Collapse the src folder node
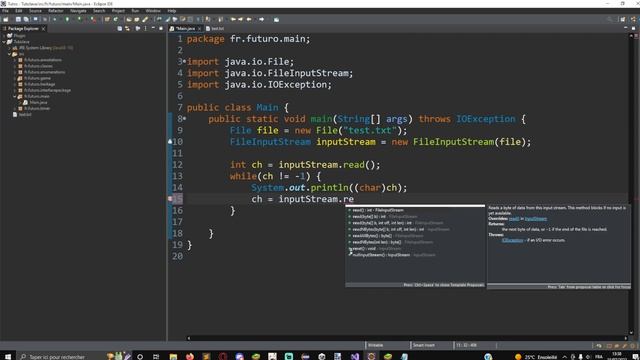Screen dimensions: 640x360 pyautogui.click(x=9, y=54)
